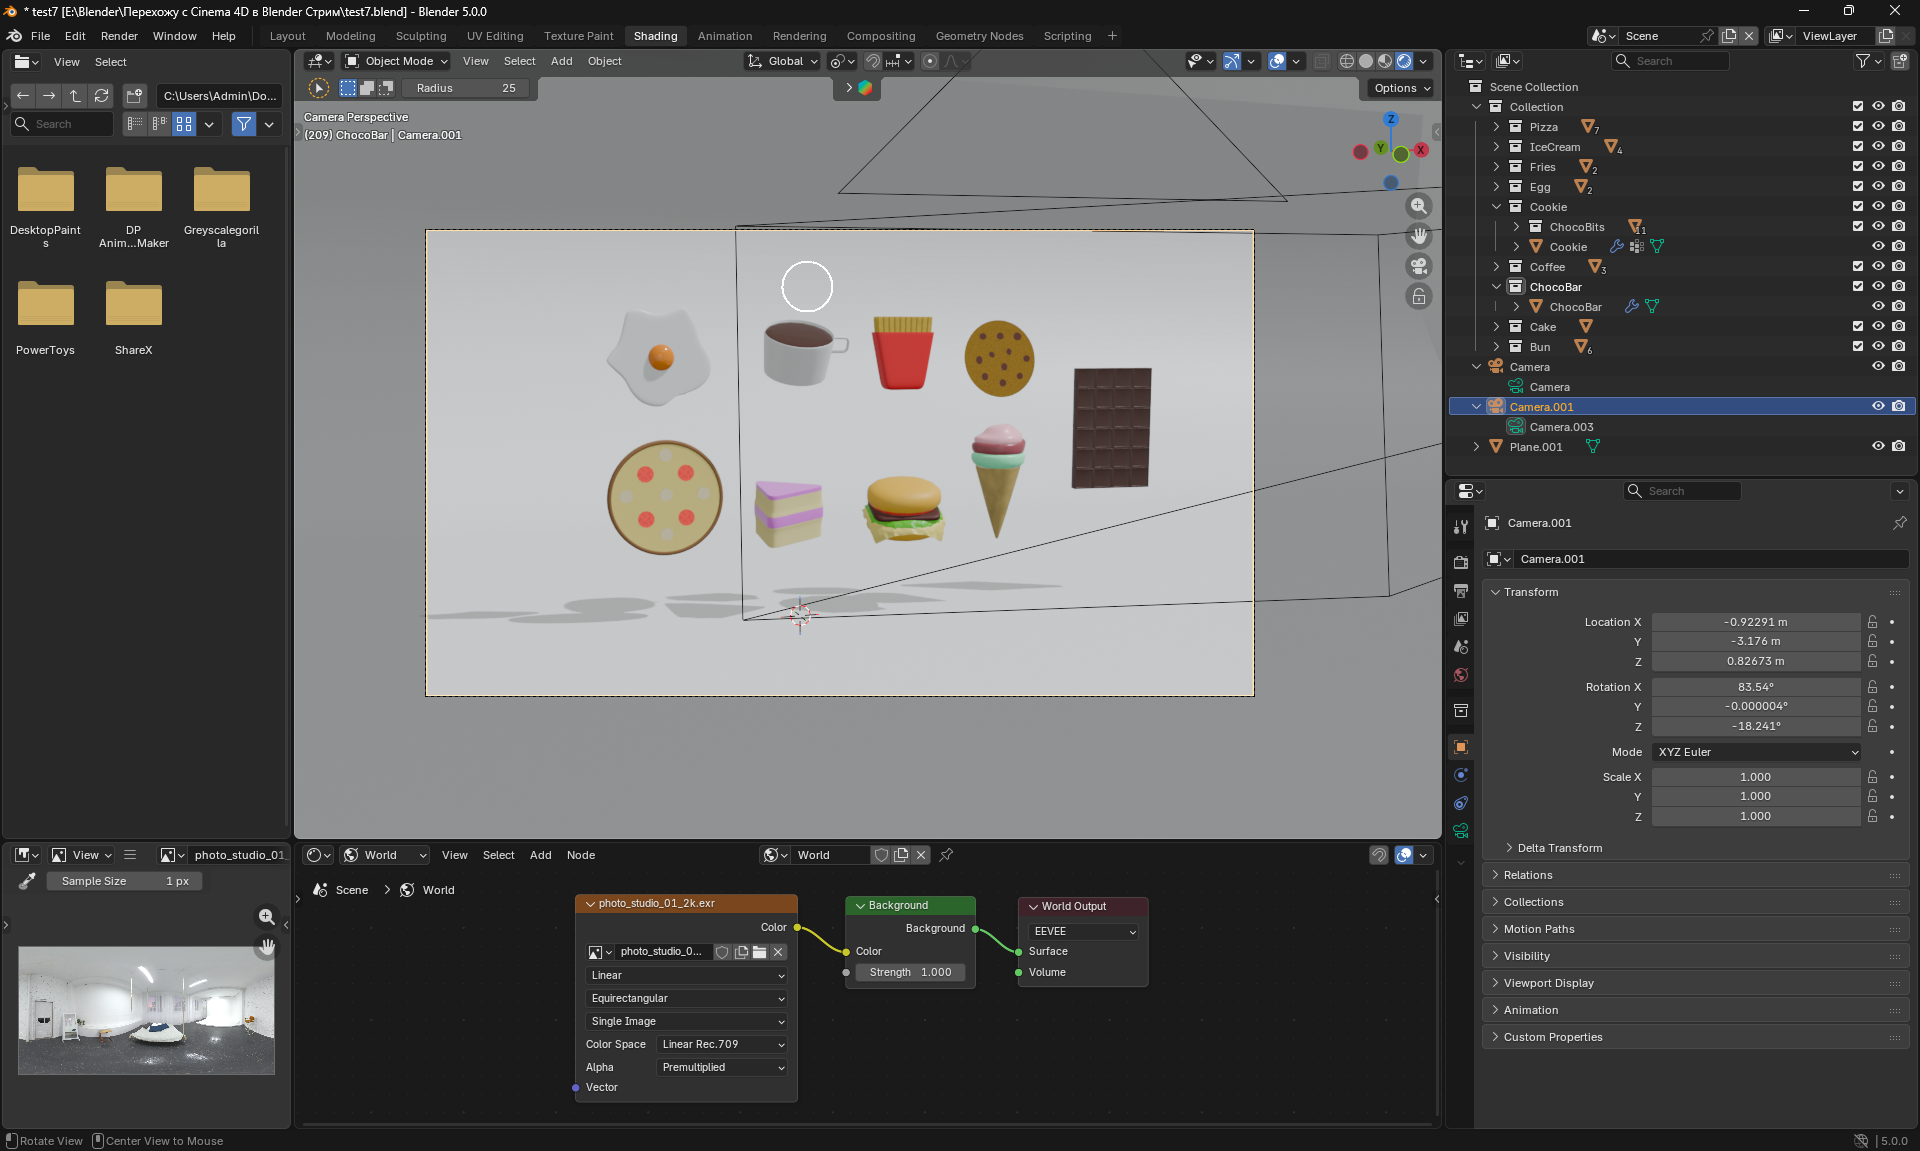Toggle camera view icon in the viewport
Image resolution: width=1920 pixels, height=1151 pixels.
click(1418, 266)
